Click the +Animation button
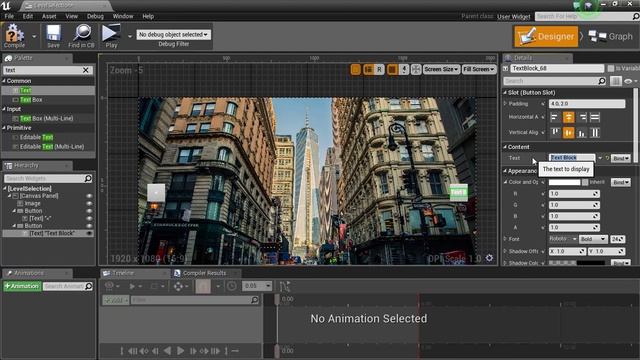Viewport: 640px width, 360px height. (22, 286)
